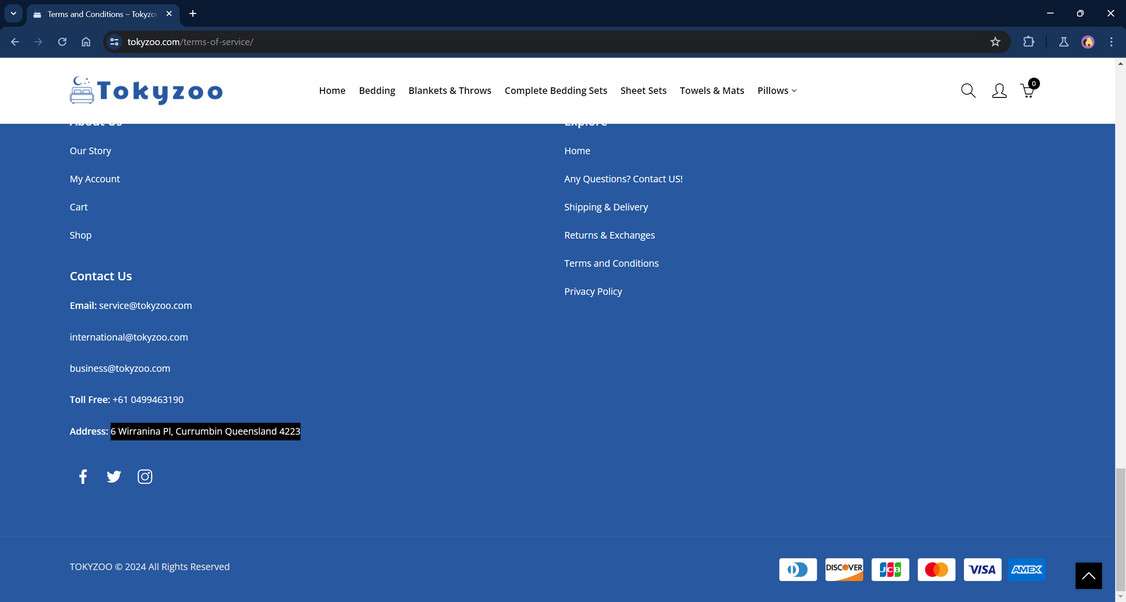Open the Our Story footer link

pyautogui.click(x=90, y=151)
